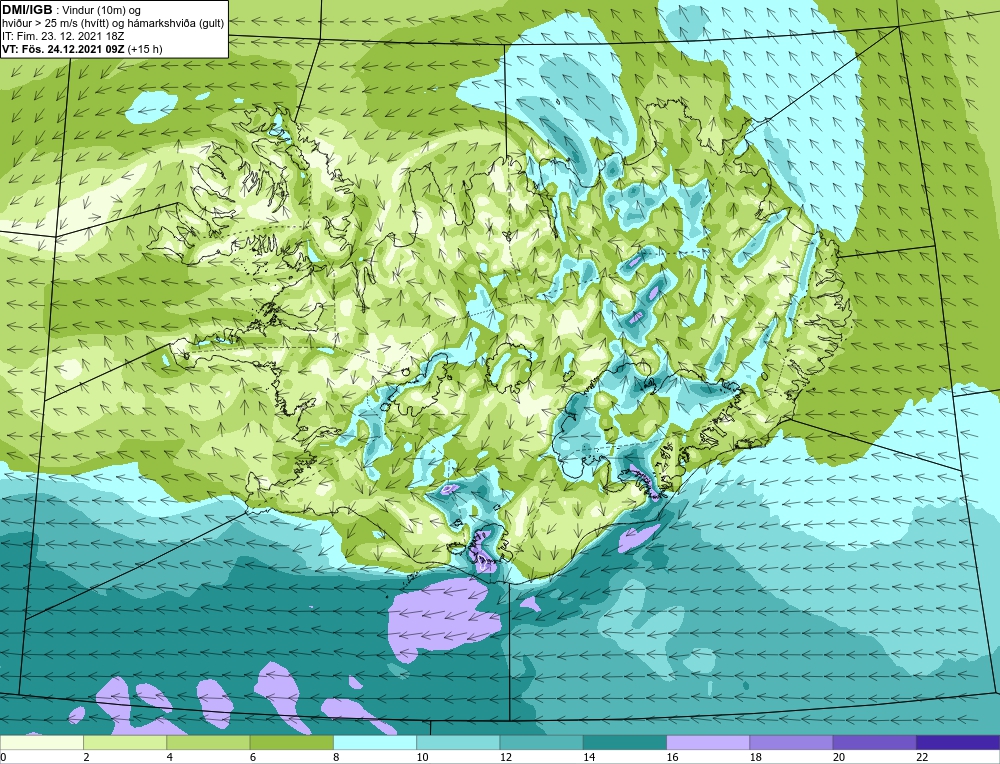Click the line mentioning 'hámarkshviða (gult)'
Viewport: 1000px width, 764px height.
[x=113, y=24]
